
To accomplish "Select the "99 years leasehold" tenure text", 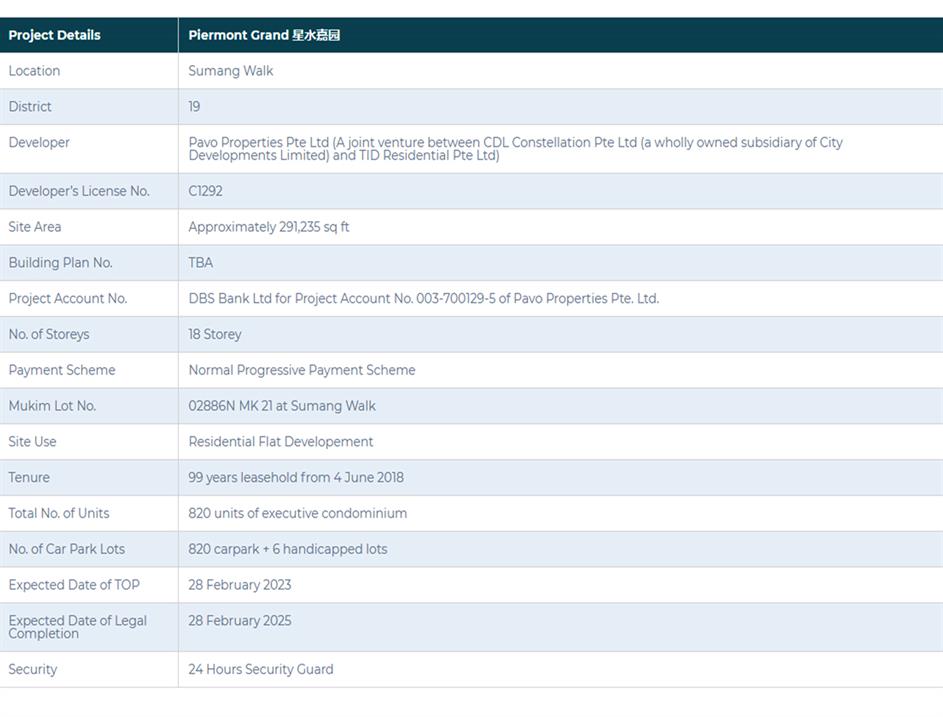I will click(296, 478).
